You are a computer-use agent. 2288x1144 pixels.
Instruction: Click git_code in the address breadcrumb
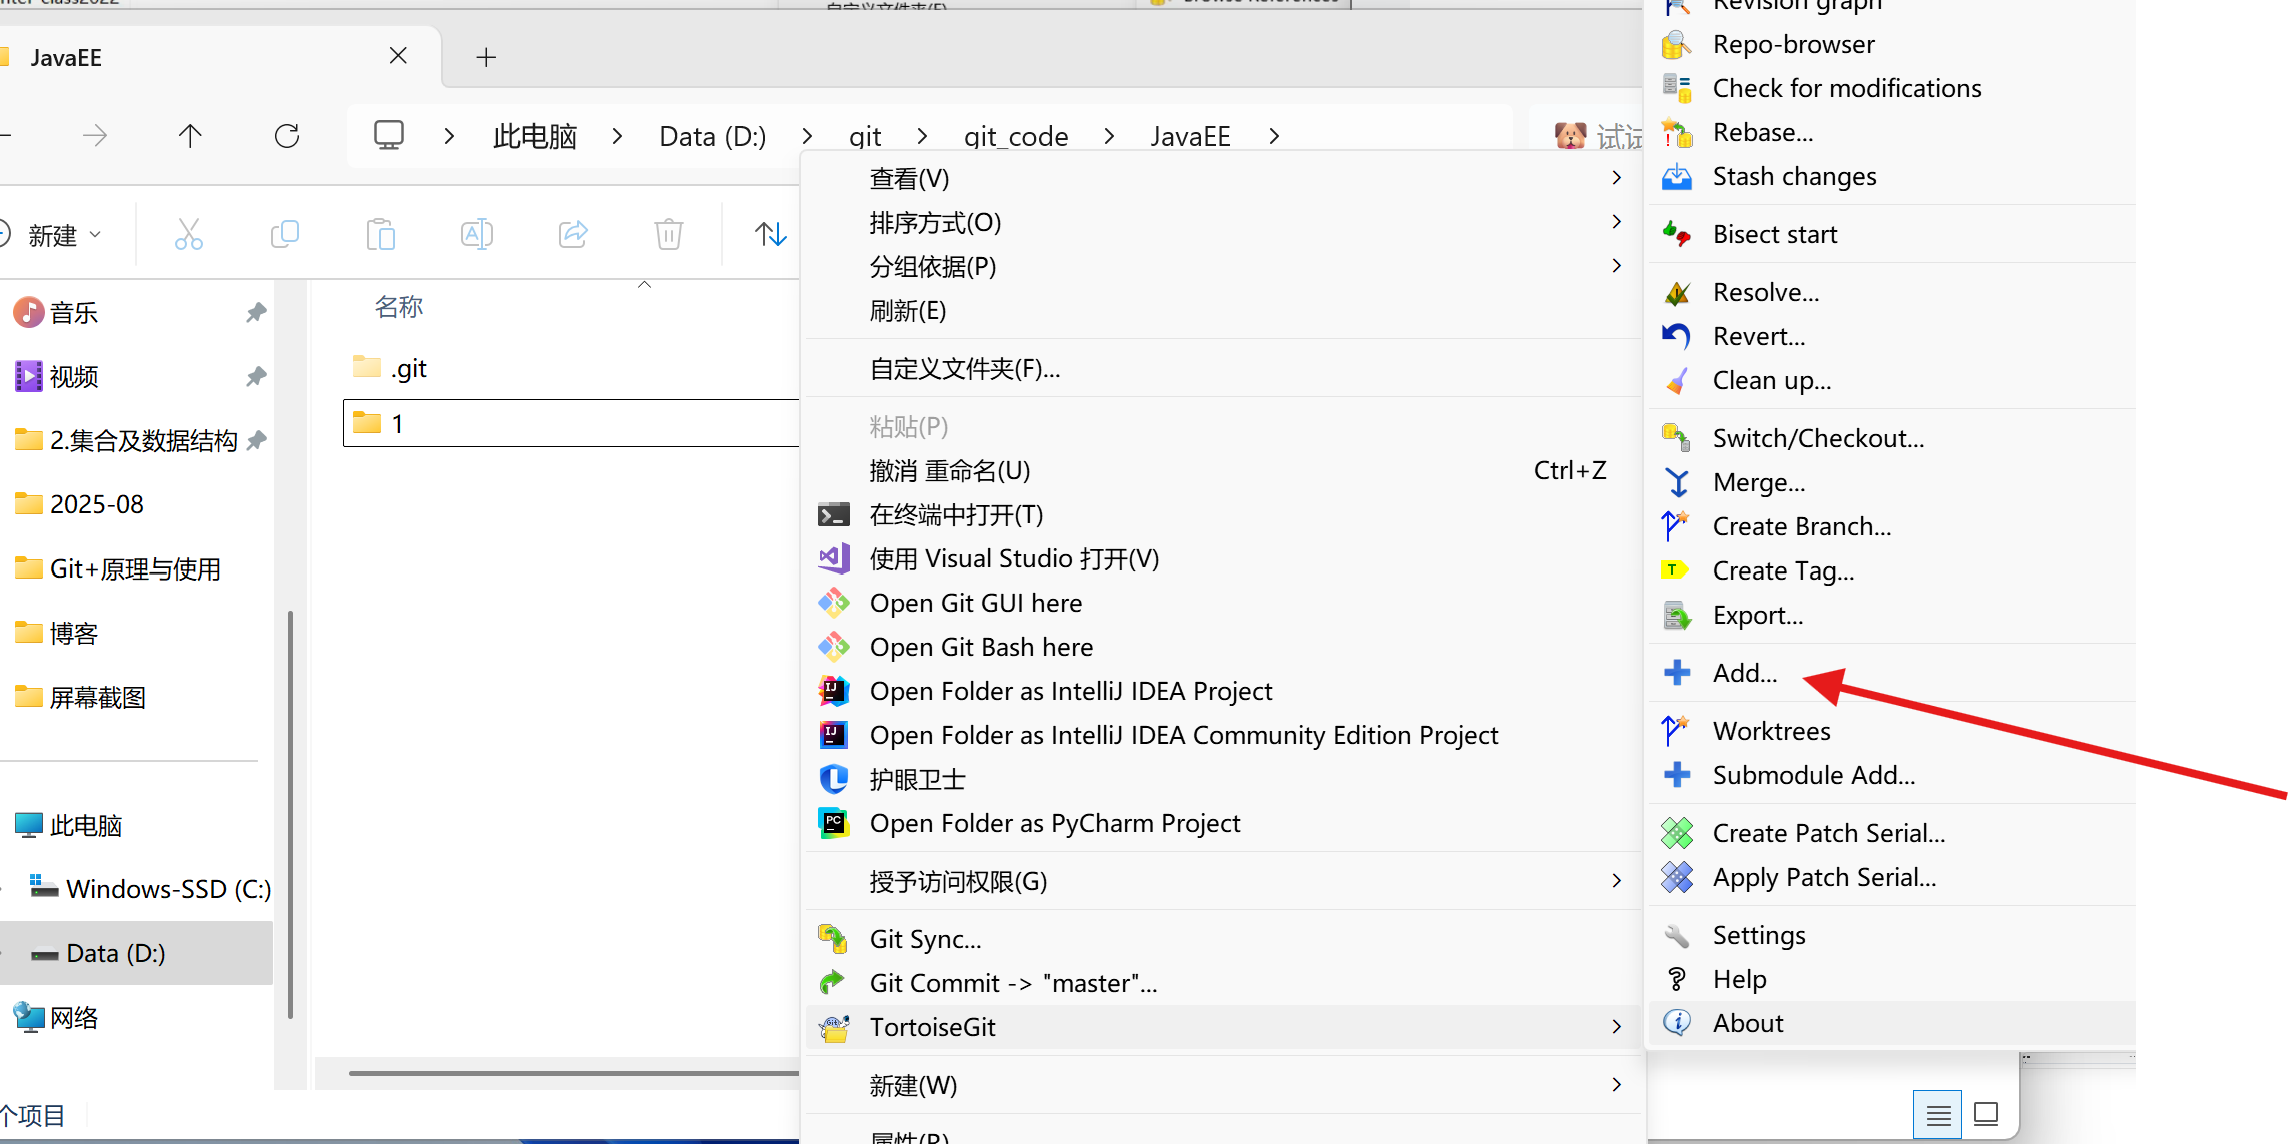pyautogui.click(x=1015, y=136)
